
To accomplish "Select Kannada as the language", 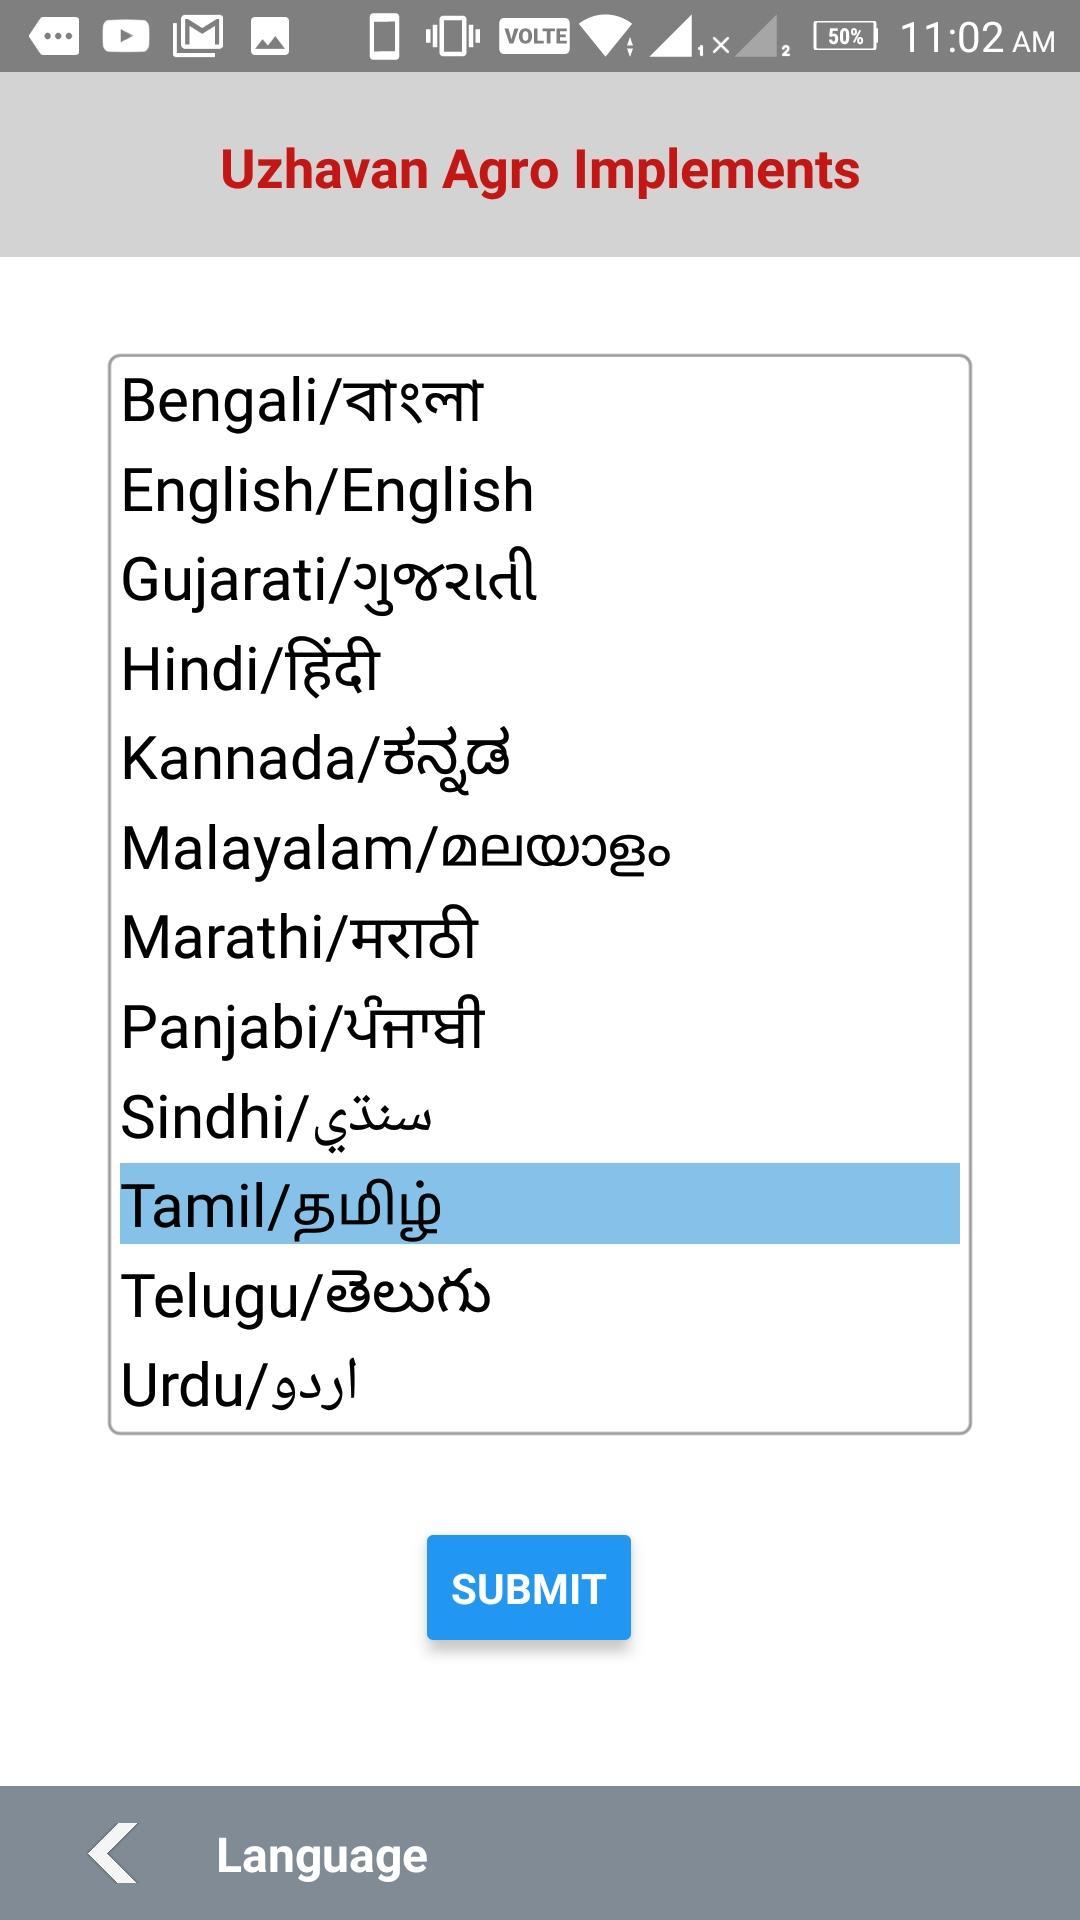I will pyautogui.click(x=316, y=758).
